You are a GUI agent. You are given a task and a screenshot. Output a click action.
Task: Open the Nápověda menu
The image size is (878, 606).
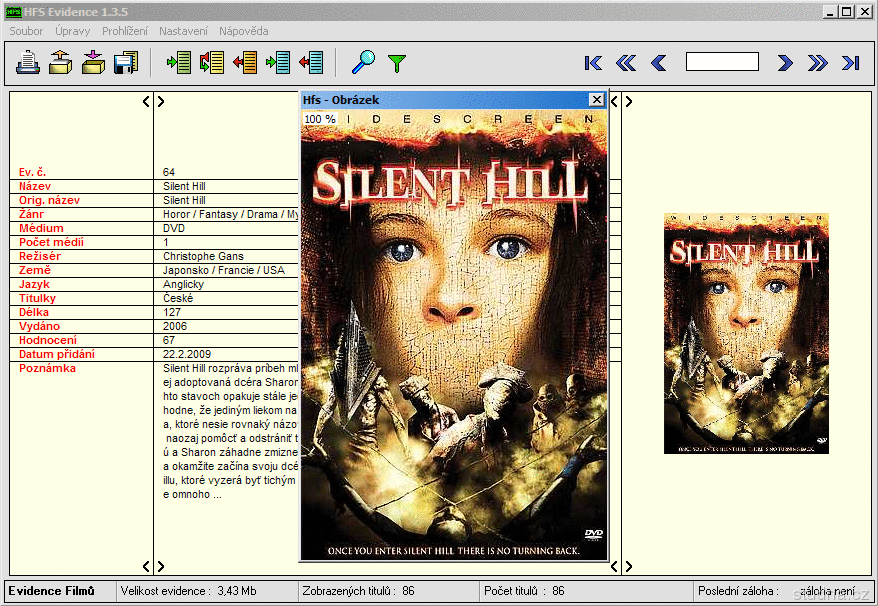pyautogui.click(x=243, y=31)
